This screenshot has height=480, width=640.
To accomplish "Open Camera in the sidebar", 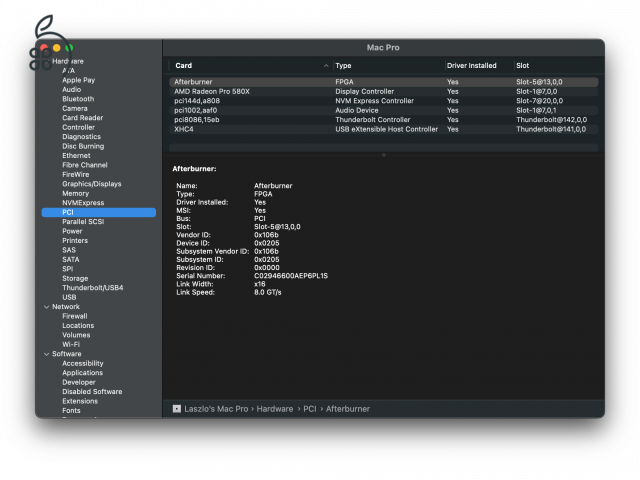I will (x=75, y=108).
